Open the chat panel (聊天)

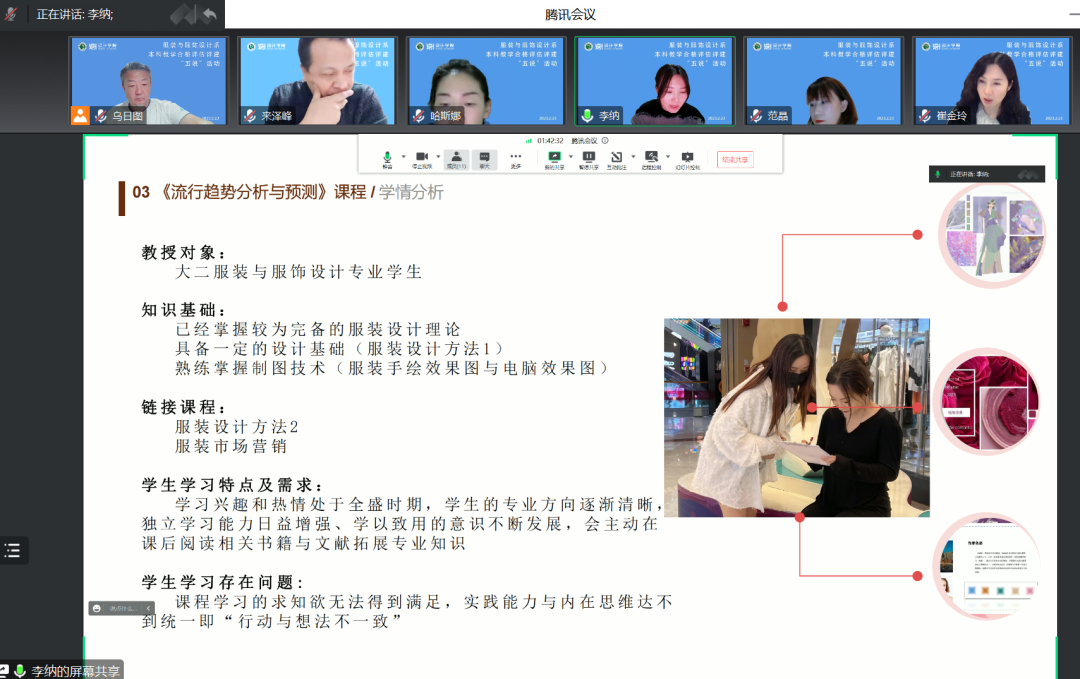[485, 157]
